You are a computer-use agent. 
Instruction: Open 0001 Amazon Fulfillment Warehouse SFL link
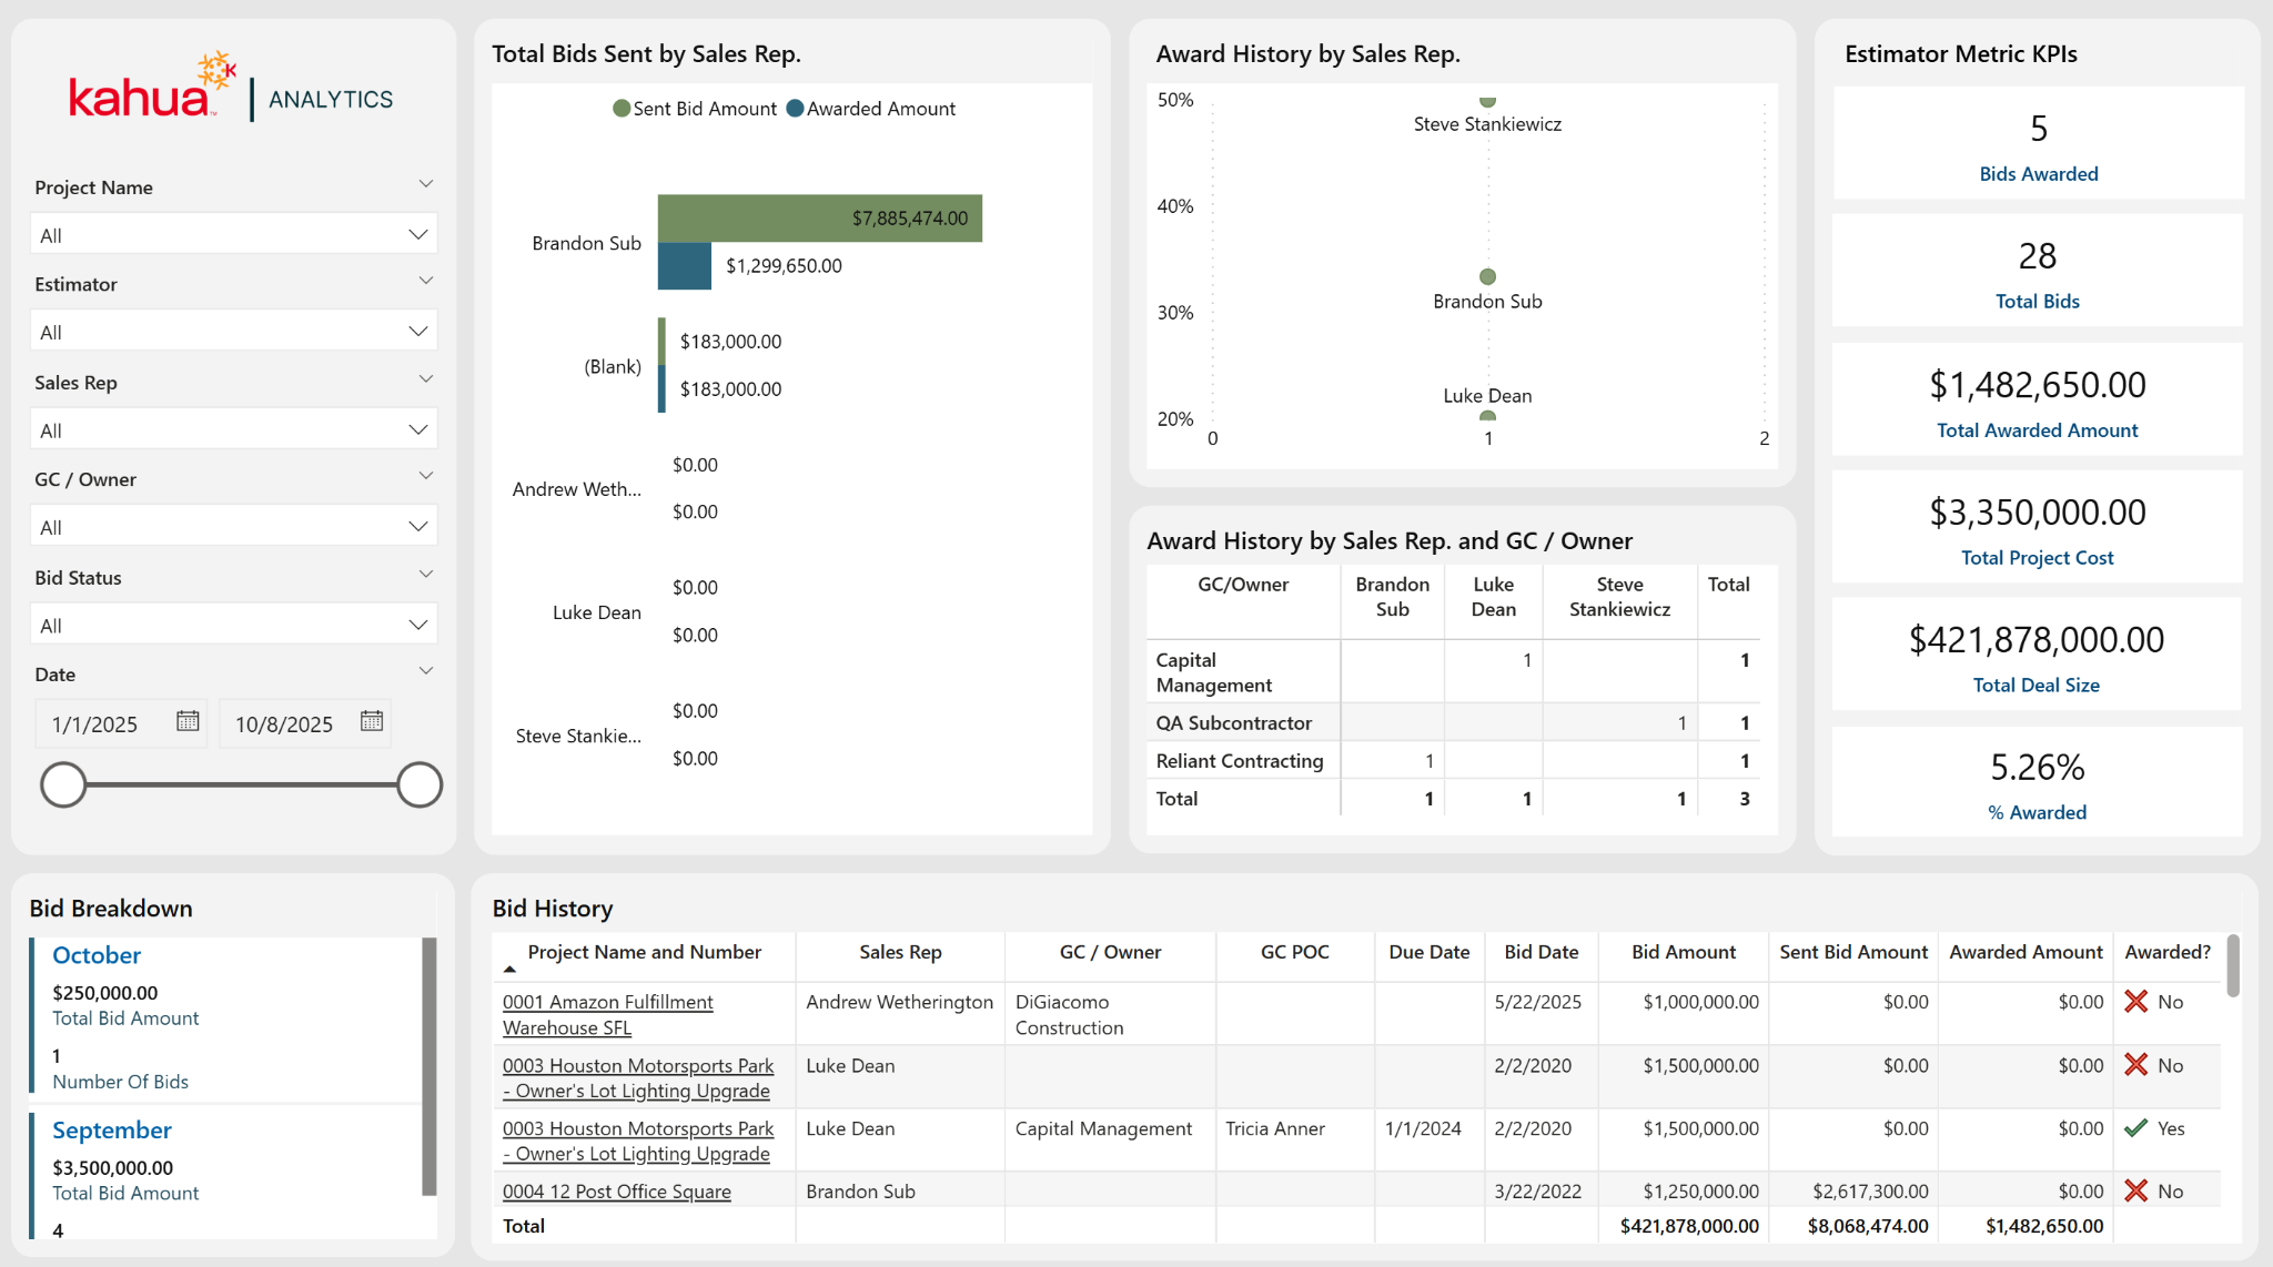[x=608, y=1014]
